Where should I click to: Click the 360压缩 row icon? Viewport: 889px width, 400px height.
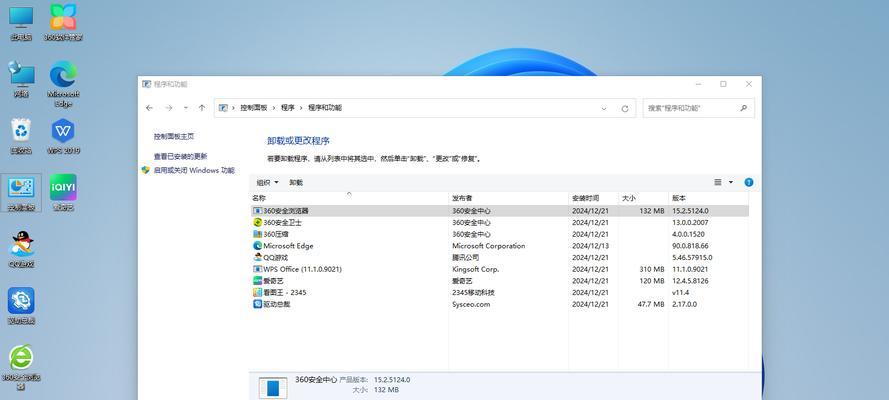[257, 234]
